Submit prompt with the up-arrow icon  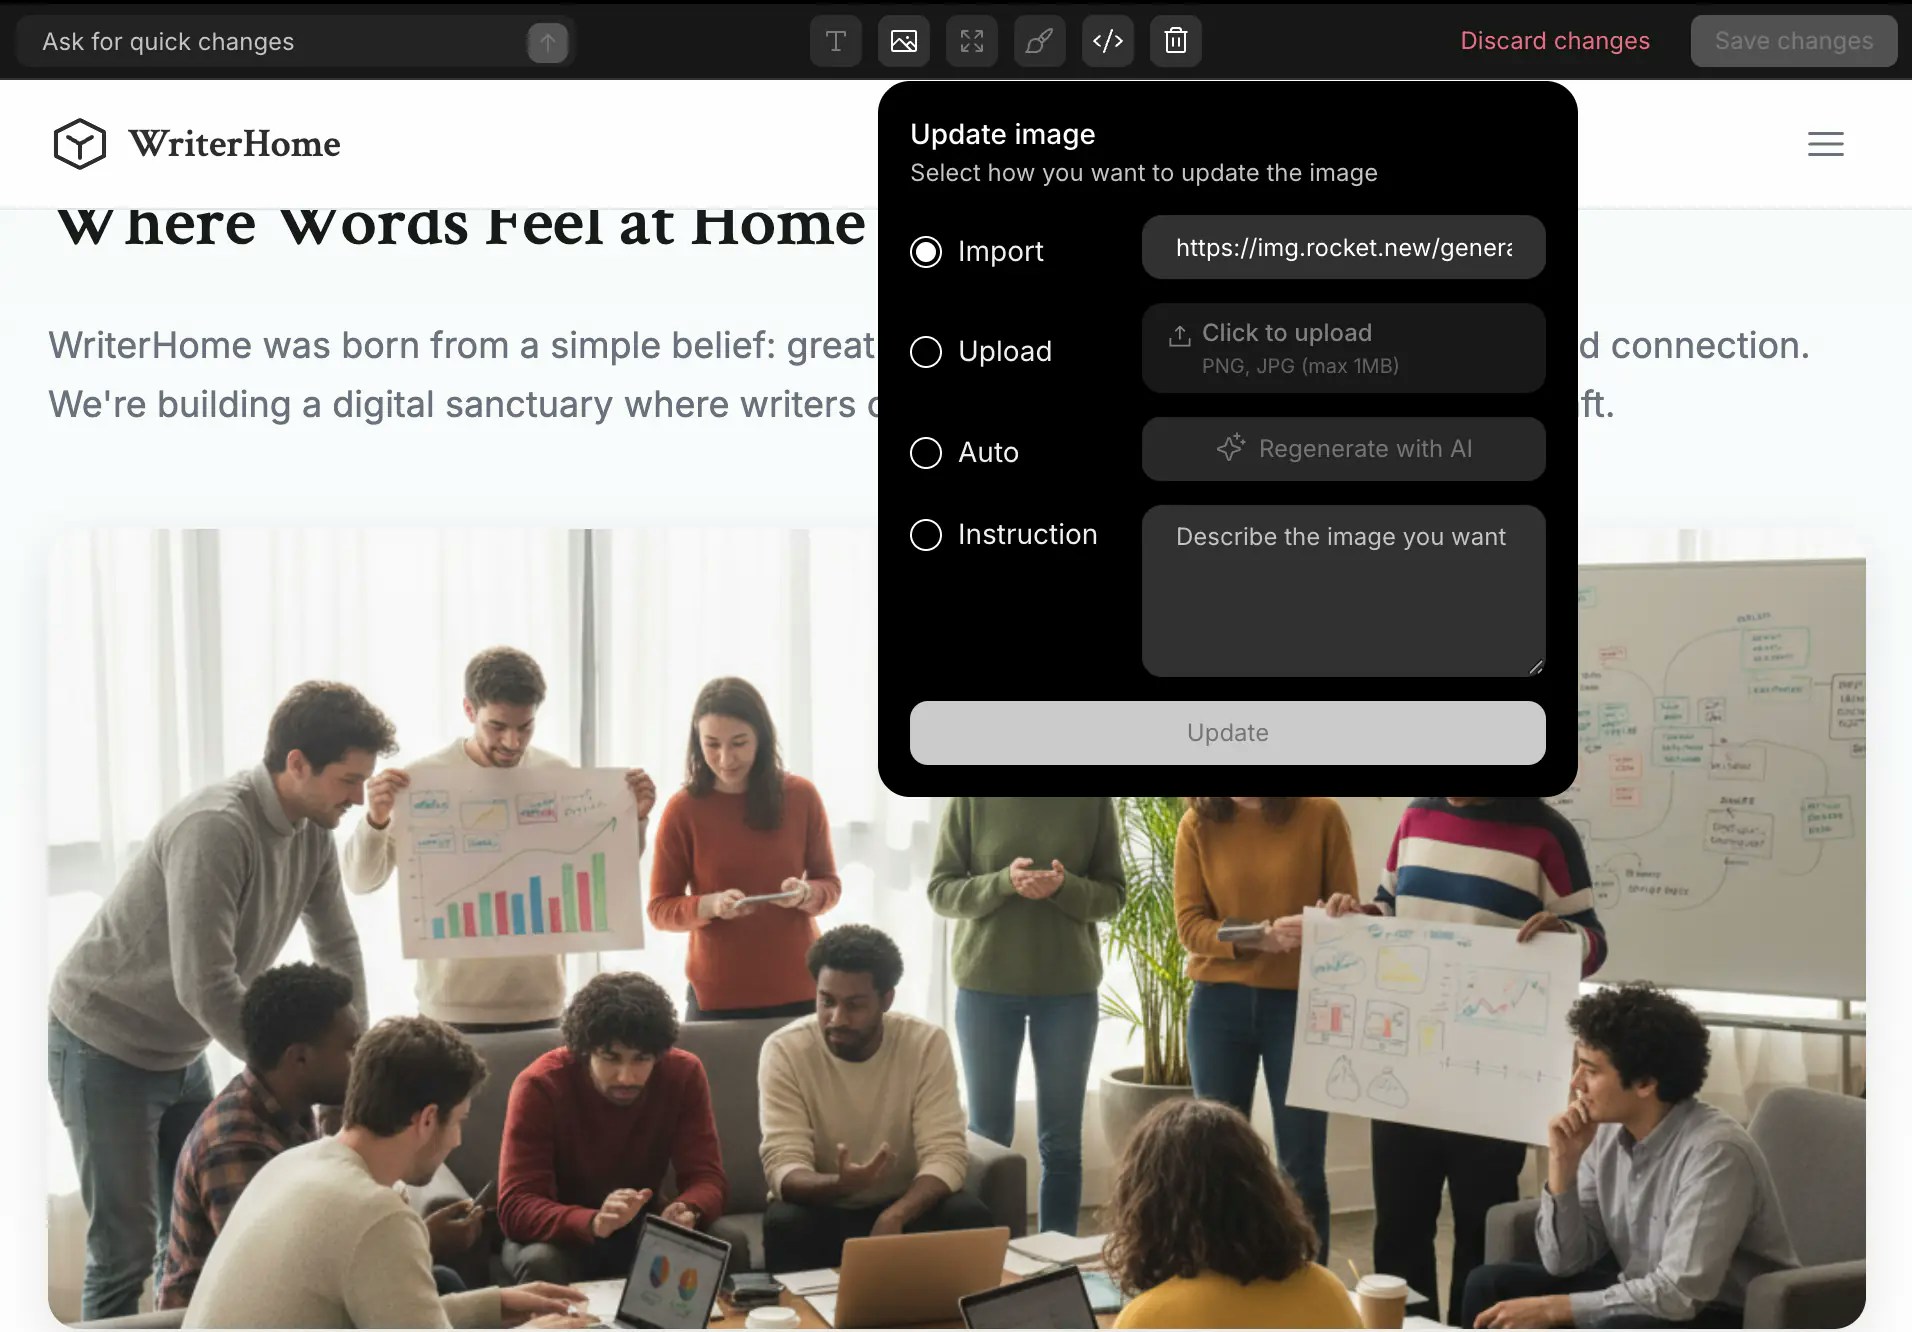546,41
